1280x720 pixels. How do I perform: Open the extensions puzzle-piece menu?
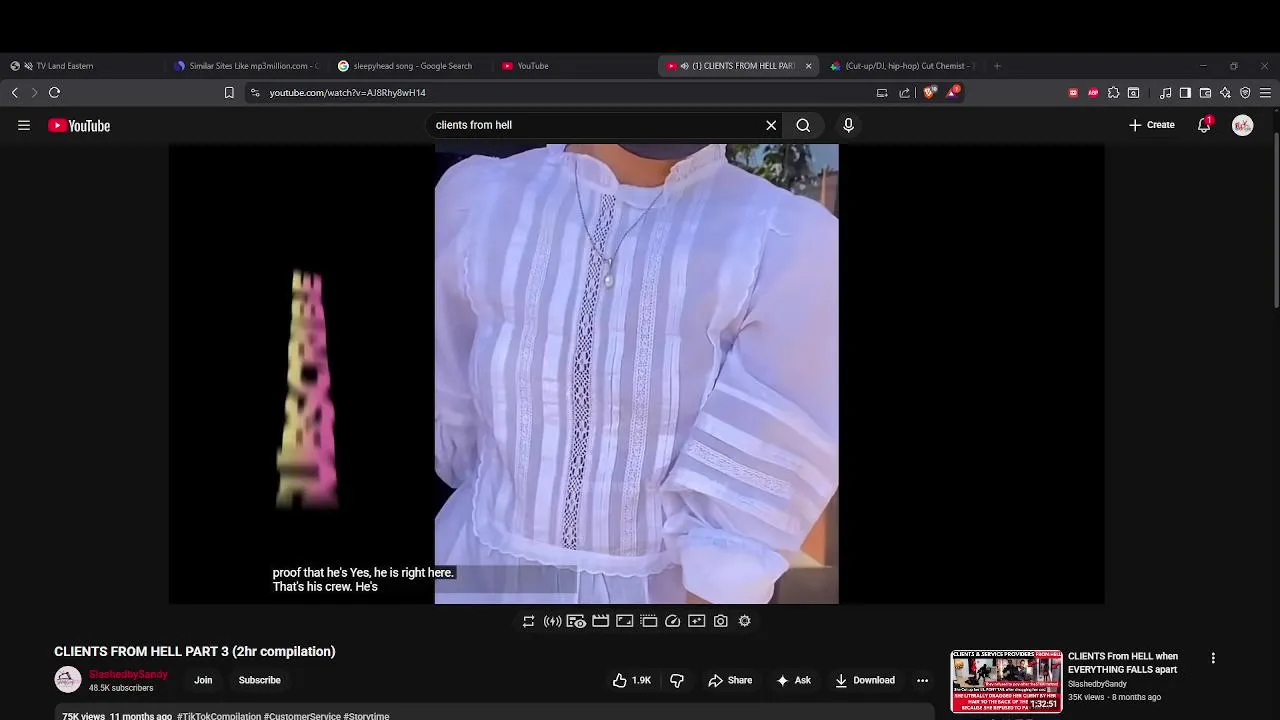point(1113,93)
